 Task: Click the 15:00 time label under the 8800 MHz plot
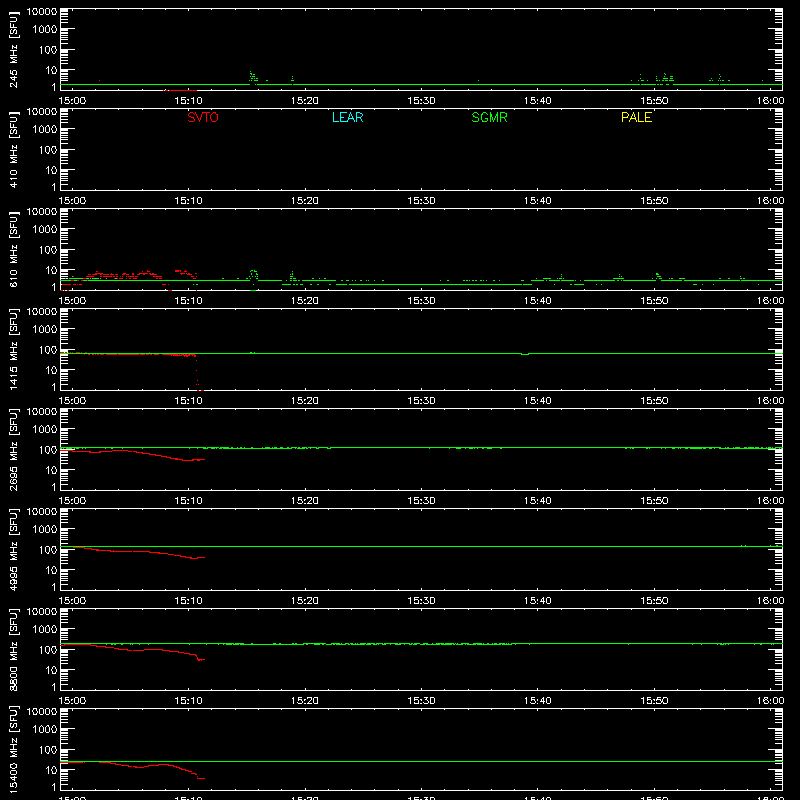point(72,701)
